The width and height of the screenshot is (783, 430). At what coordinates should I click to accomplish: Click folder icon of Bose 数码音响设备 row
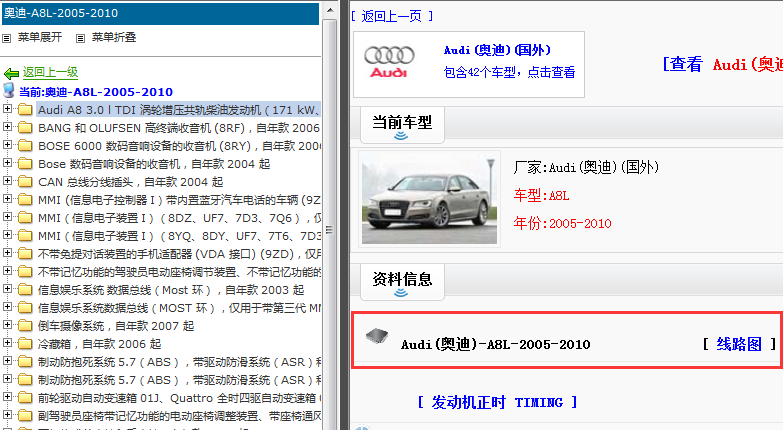tap(25, 164)
